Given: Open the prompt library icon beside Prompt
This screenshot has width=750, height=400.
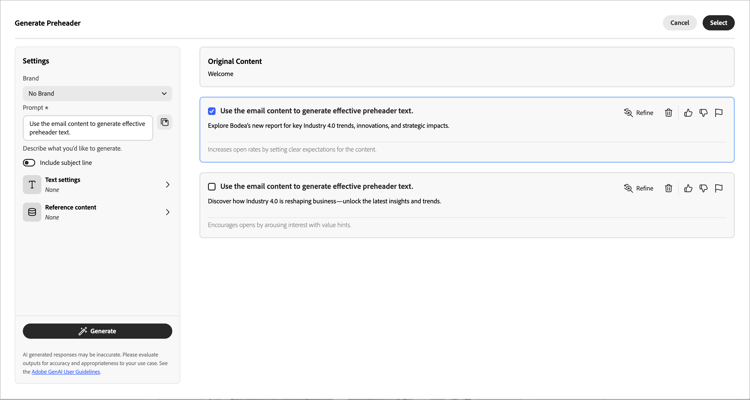Looking at the screenshot, I should pos(165,123).
